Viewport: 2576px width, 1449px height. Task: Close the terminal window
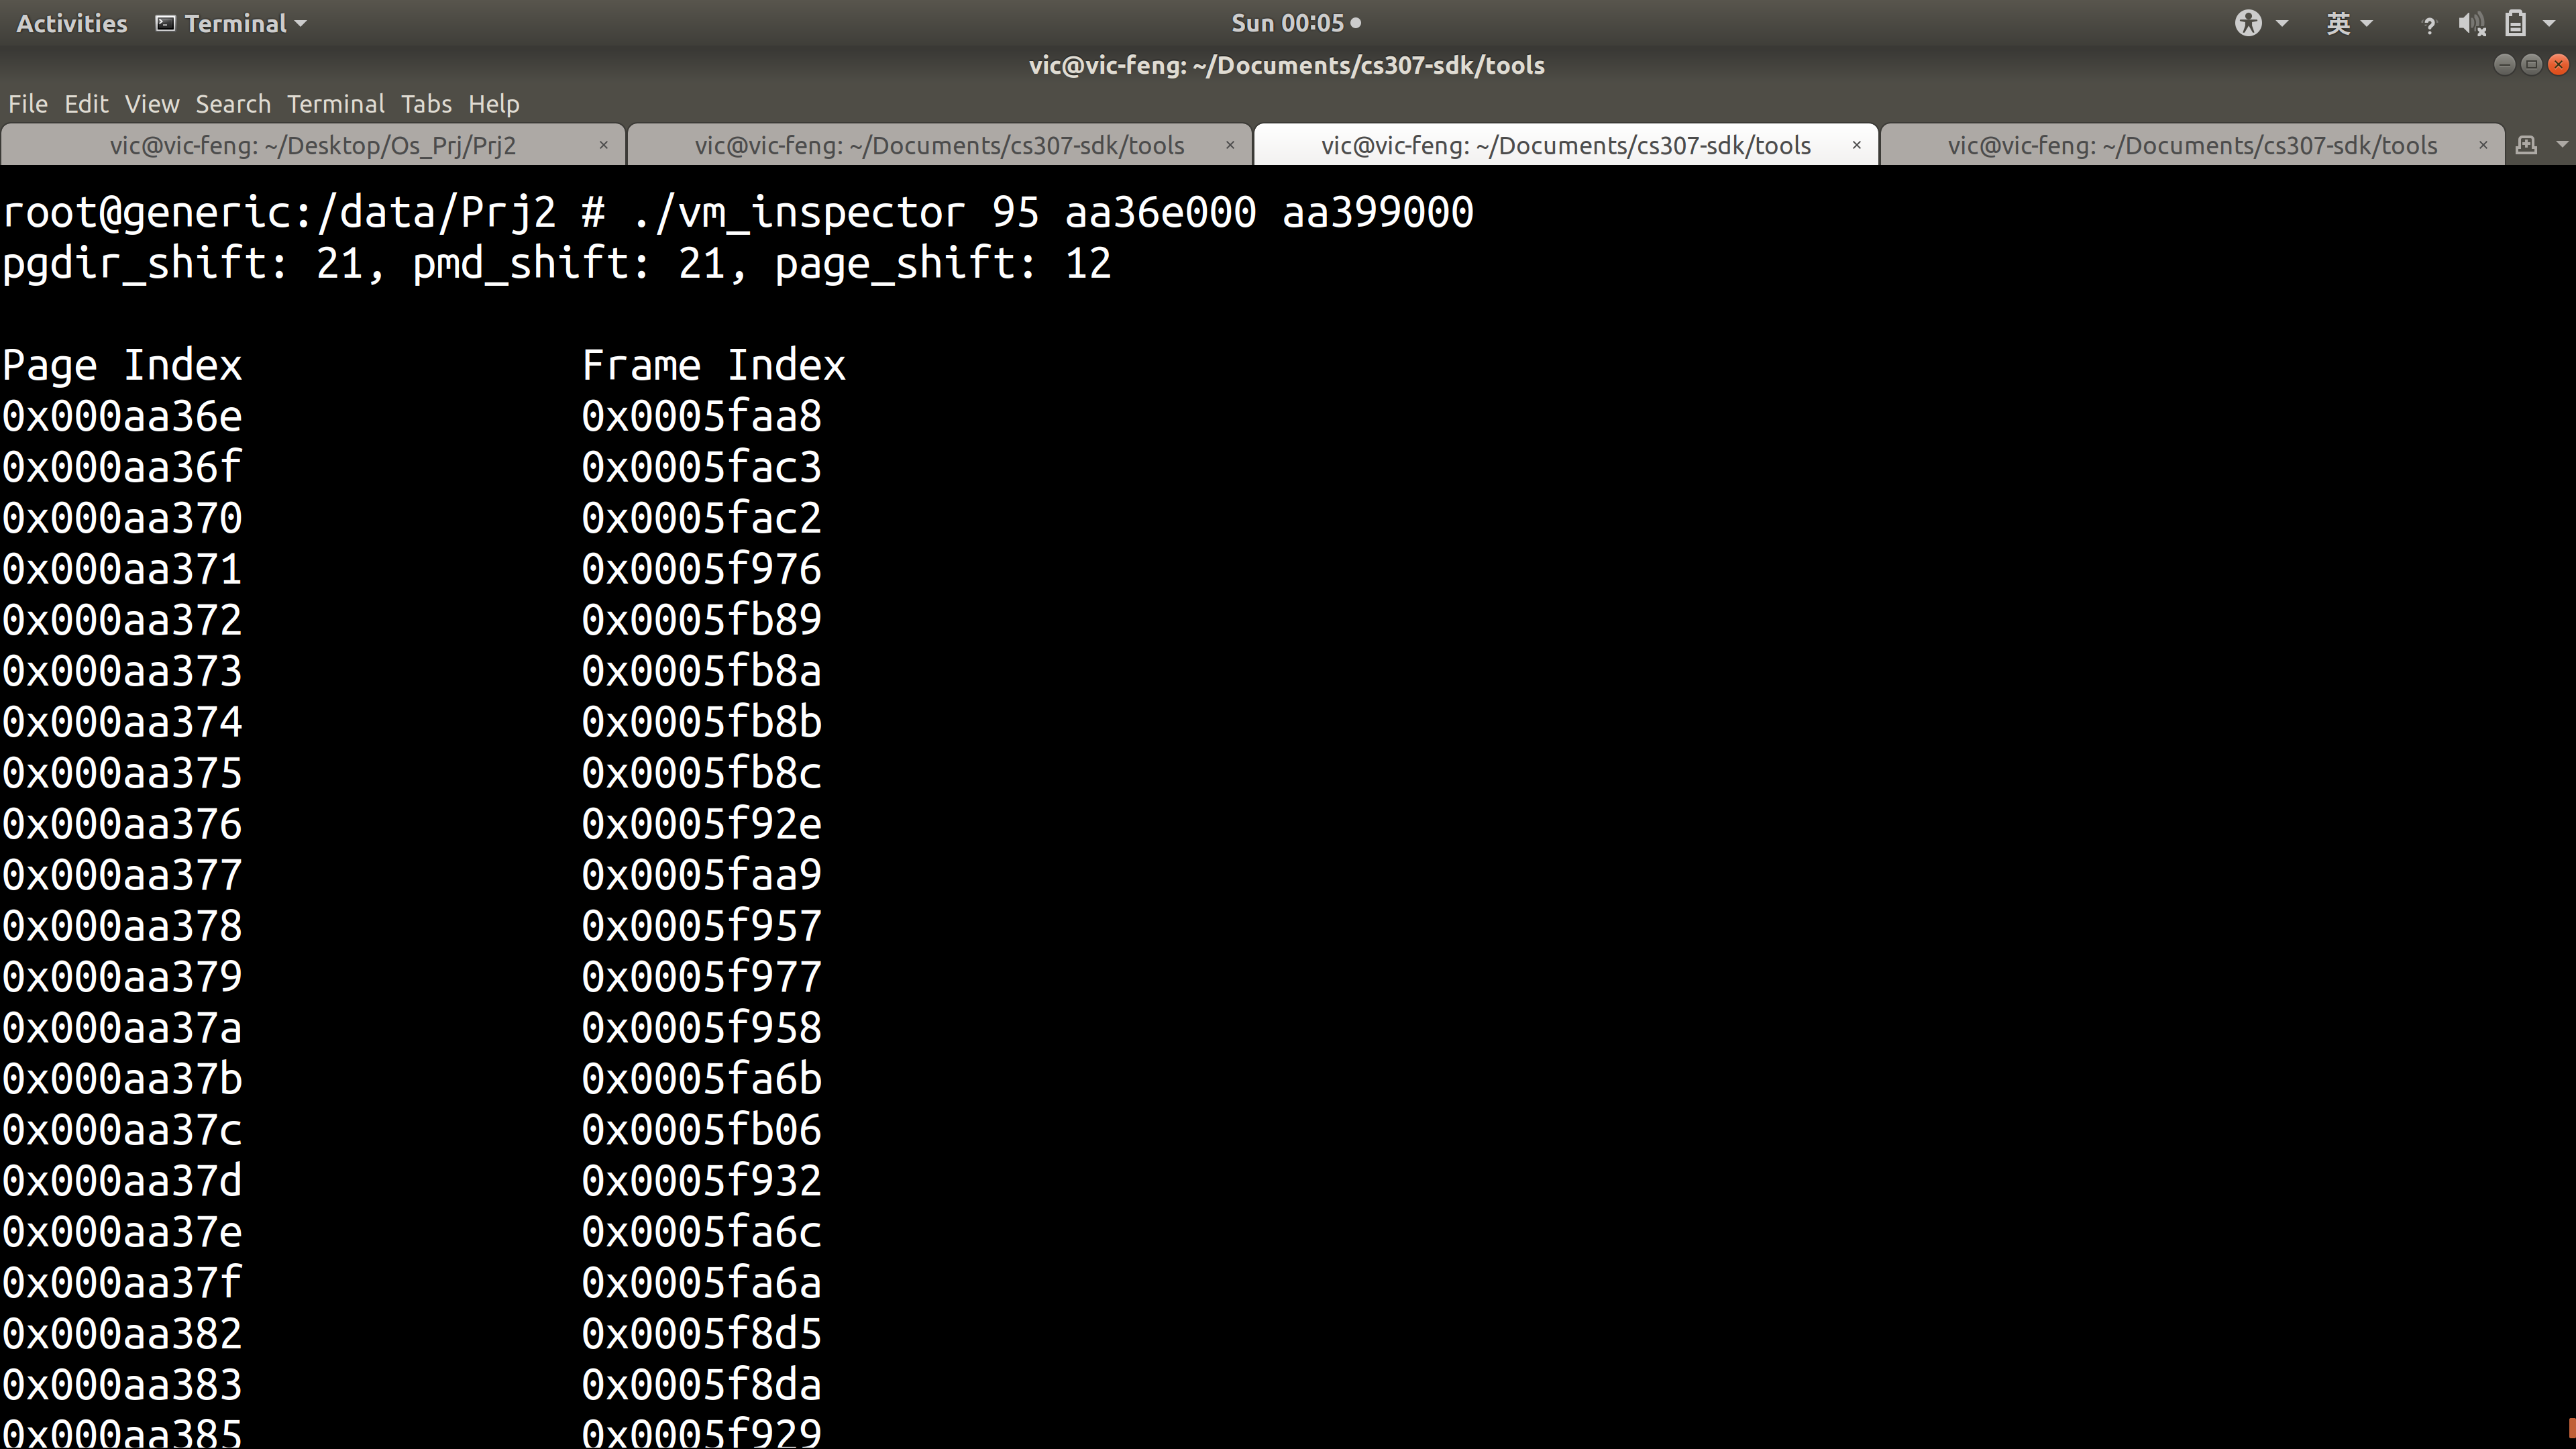[x=2558, y=64]
